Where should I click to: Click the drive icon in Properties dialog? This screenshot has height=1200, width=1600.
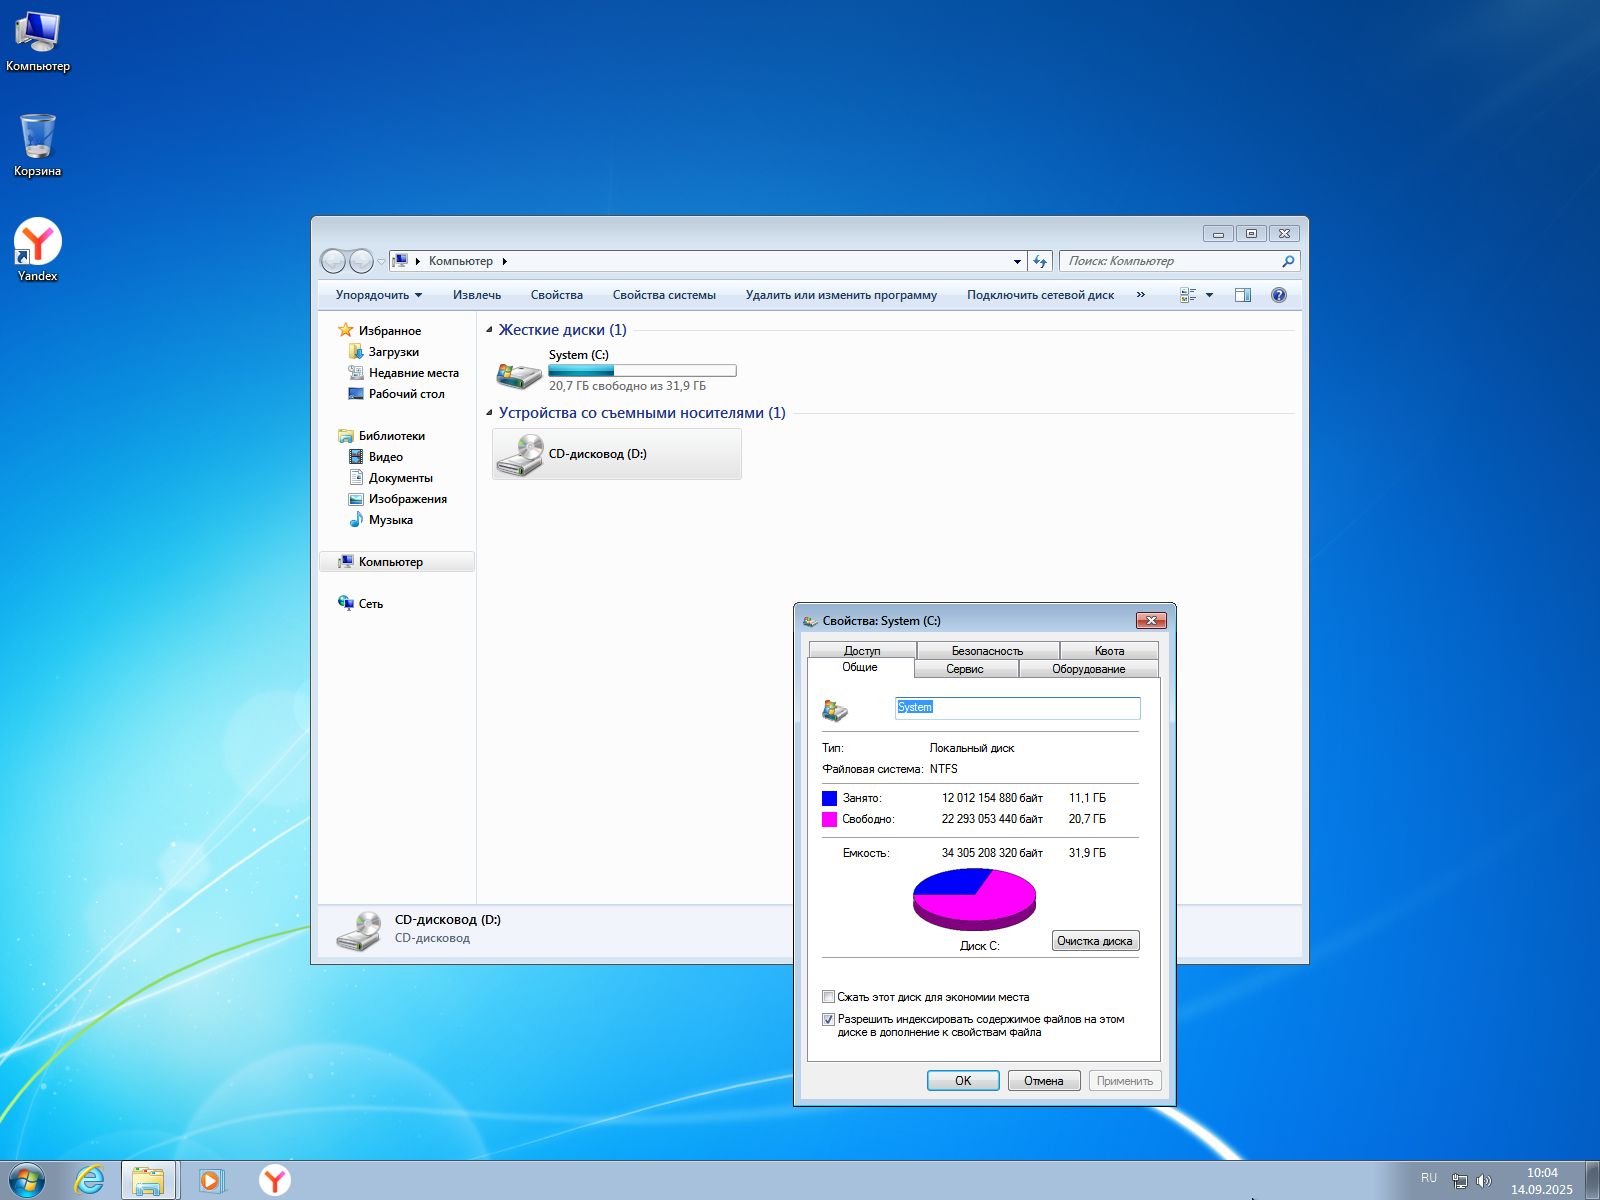click(835, 709)
